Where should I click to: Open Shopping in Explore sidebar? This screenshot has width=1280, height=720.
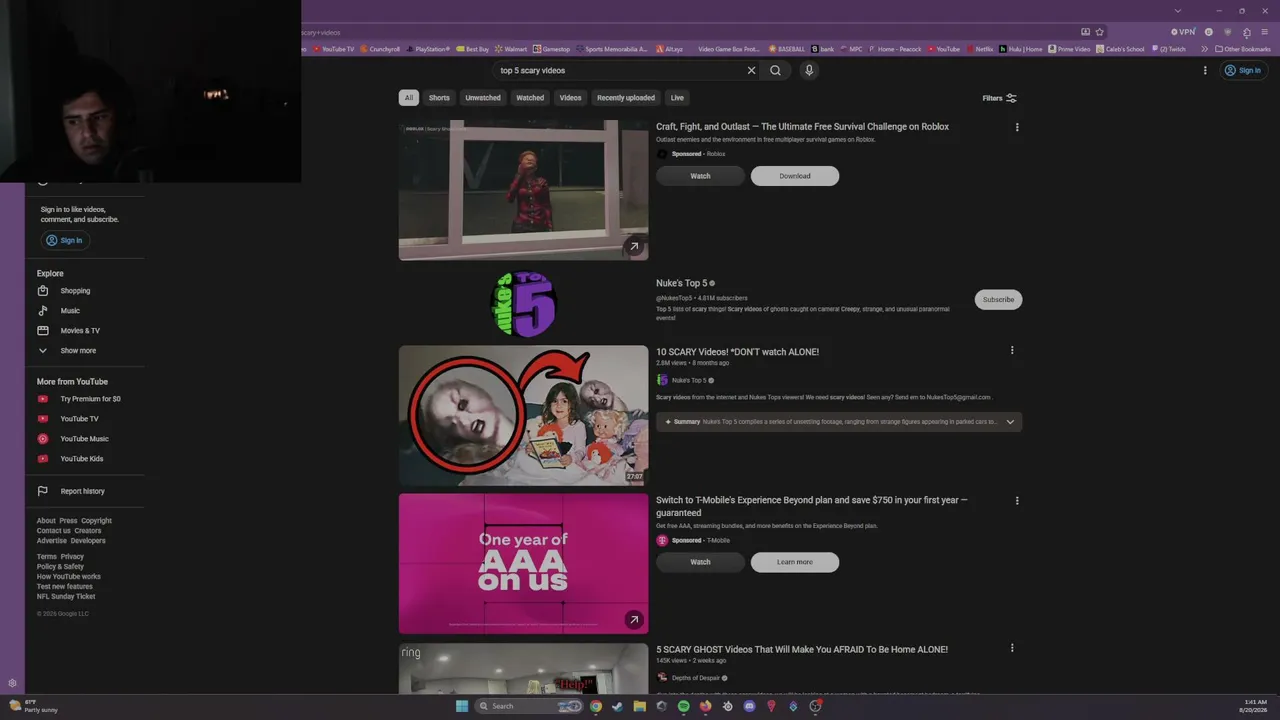tap(75, 291)
